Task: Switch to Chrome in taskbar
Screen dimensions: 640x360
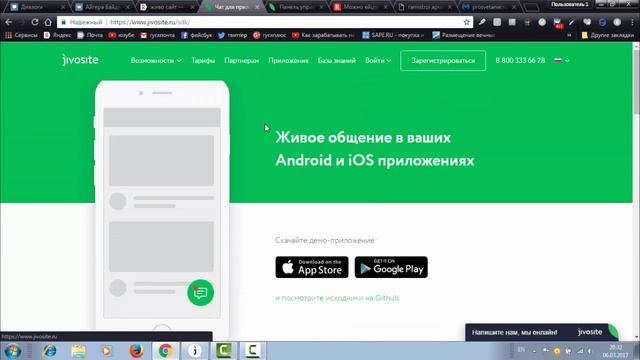Action: pyautogui.click(x=165, y=351)
